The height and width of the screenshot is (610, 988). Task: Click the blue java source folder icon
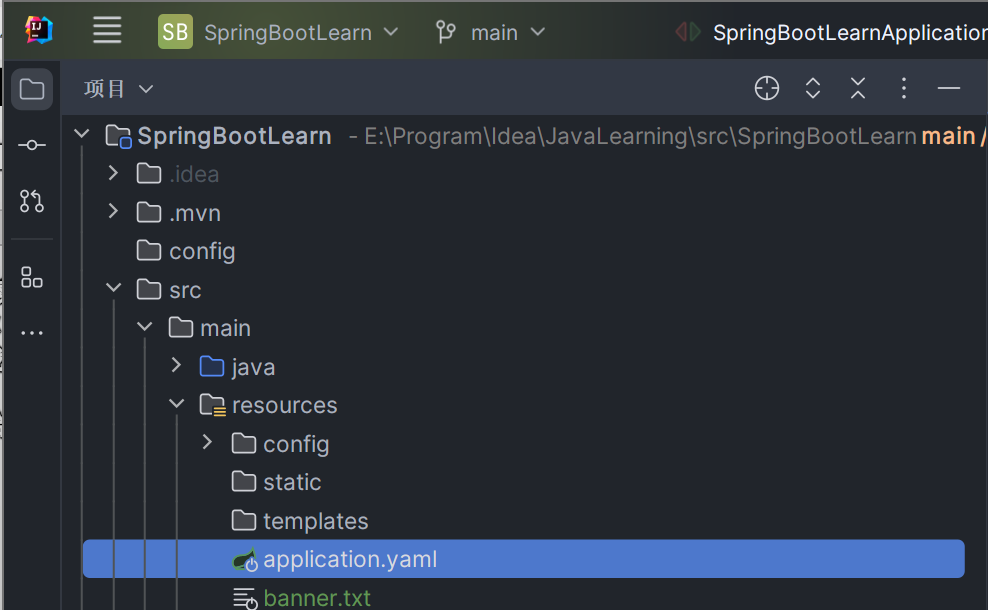(x=212, y=366)
